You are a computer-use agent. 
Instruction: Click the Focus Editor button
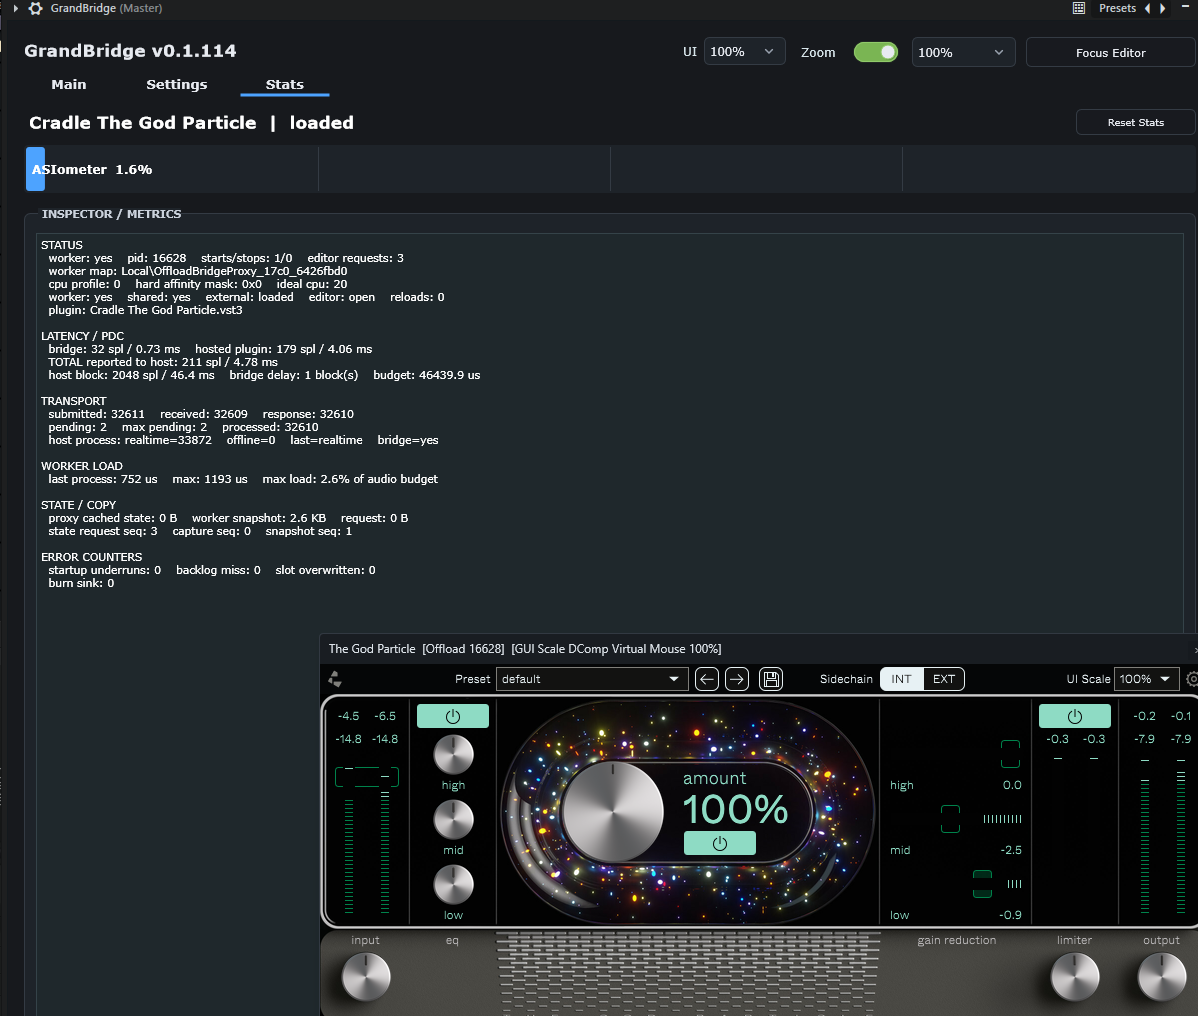[1110, 53]
